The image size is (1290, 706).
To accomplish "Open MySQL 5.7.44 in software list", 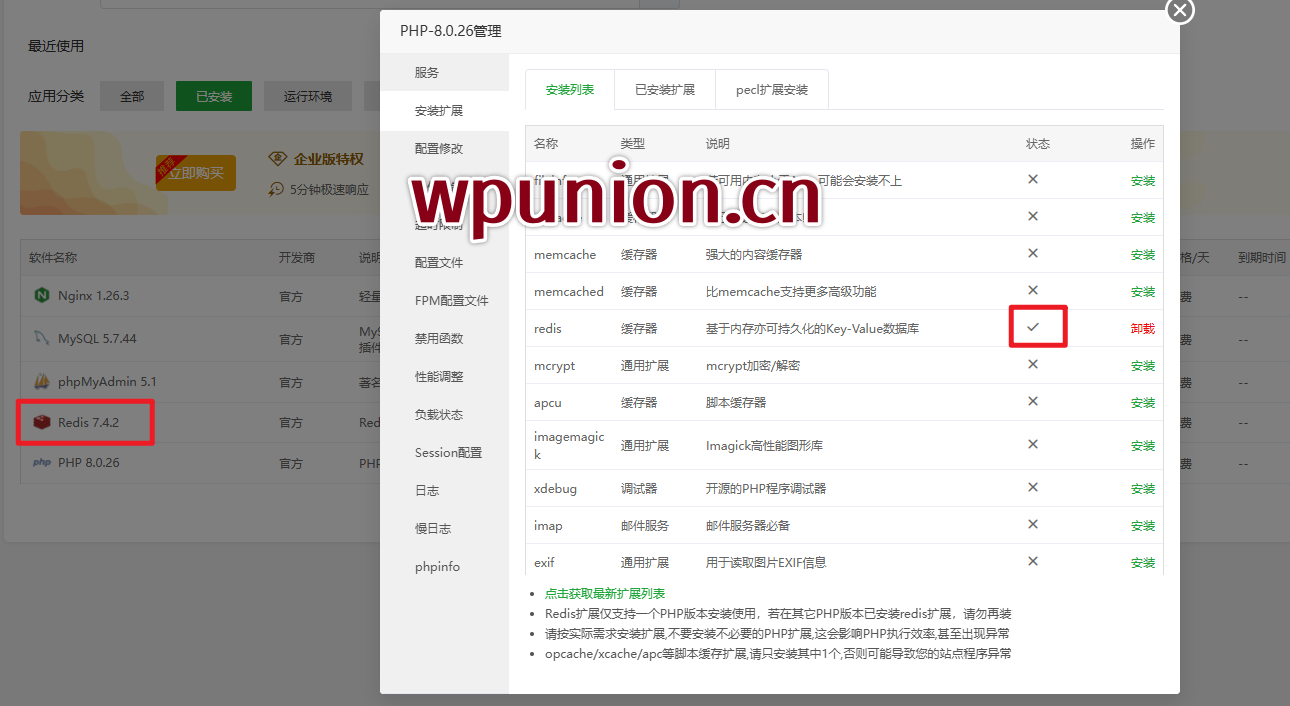I will pyautogui.click(x=97, y=339).
